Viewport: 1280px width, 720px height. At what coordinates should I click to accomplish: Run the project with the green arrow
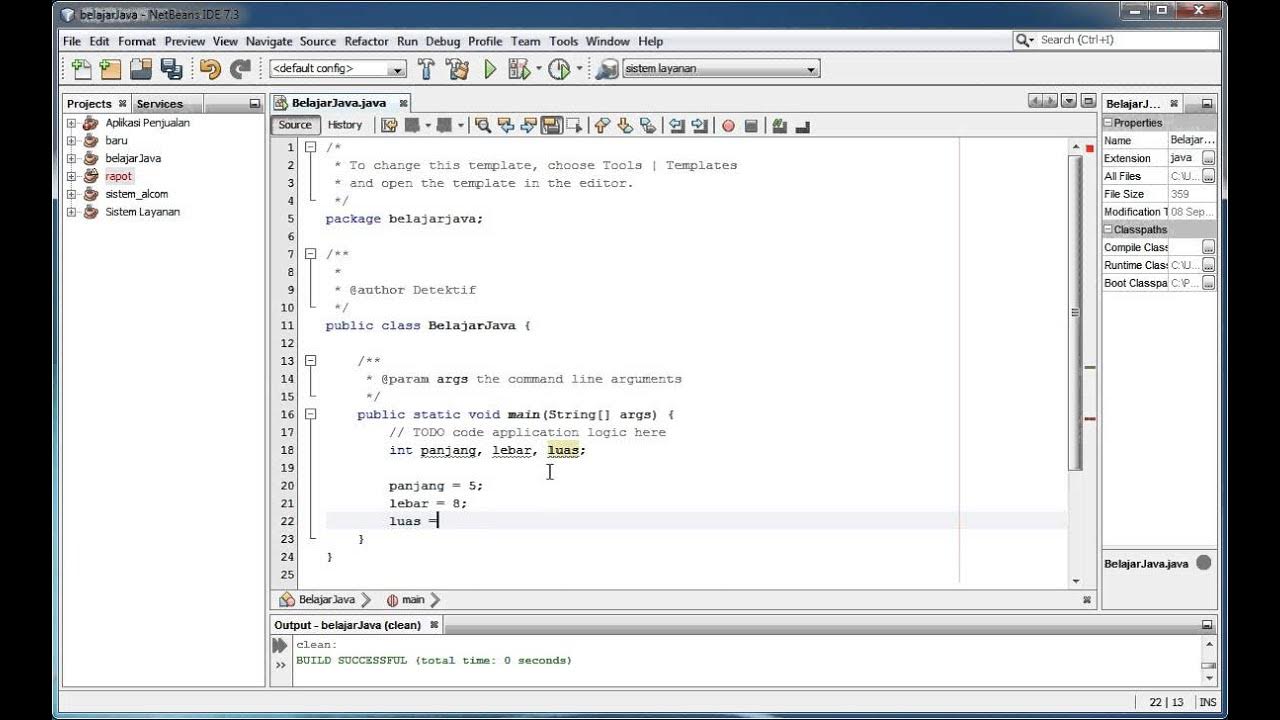click(x=490, y=69)
